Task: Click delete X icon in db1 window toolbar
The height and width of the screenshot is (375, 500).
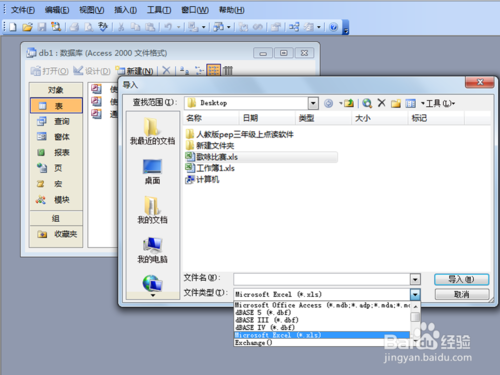Action: 166,70
